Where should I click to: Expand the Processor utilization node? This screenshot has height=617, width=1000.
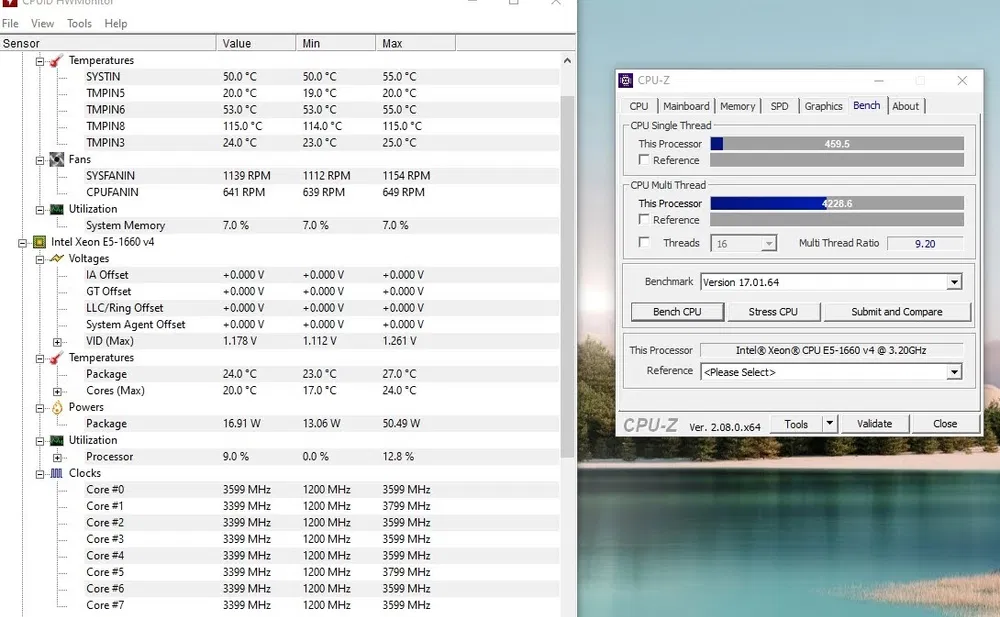click(x=57, y=457)
